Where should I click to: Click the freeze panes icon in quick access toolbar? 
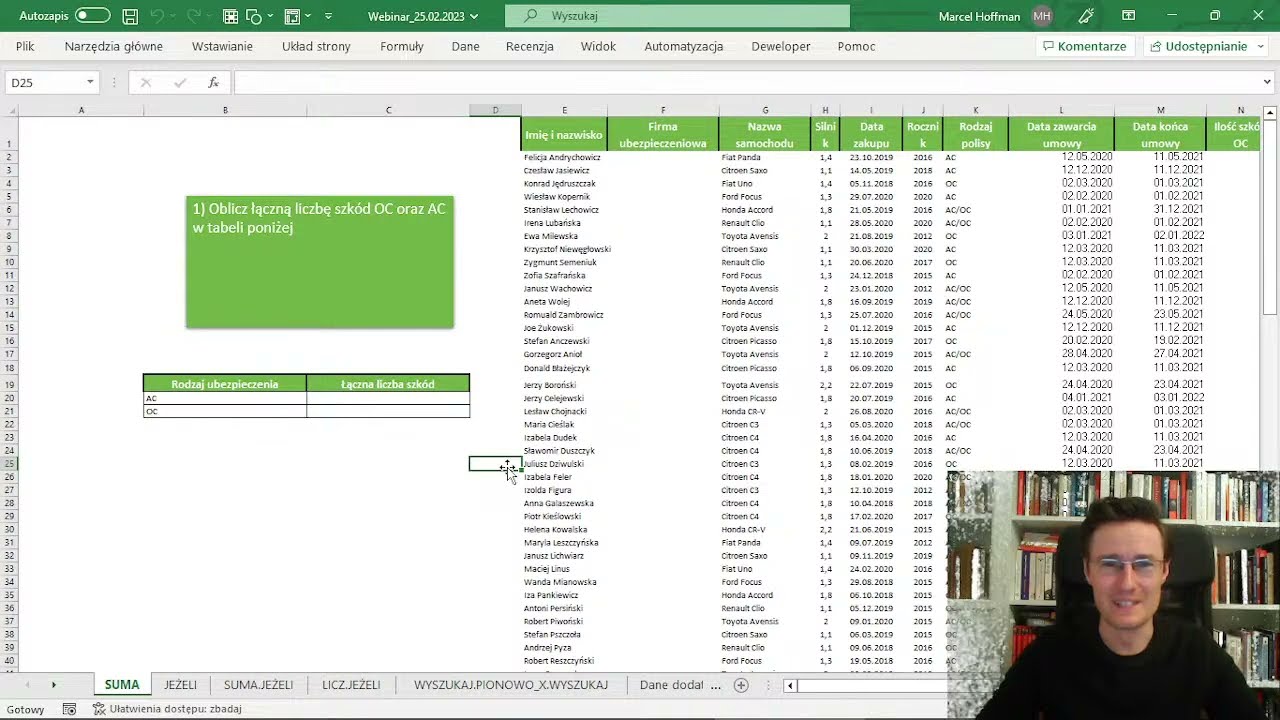[x=292, y=16]
